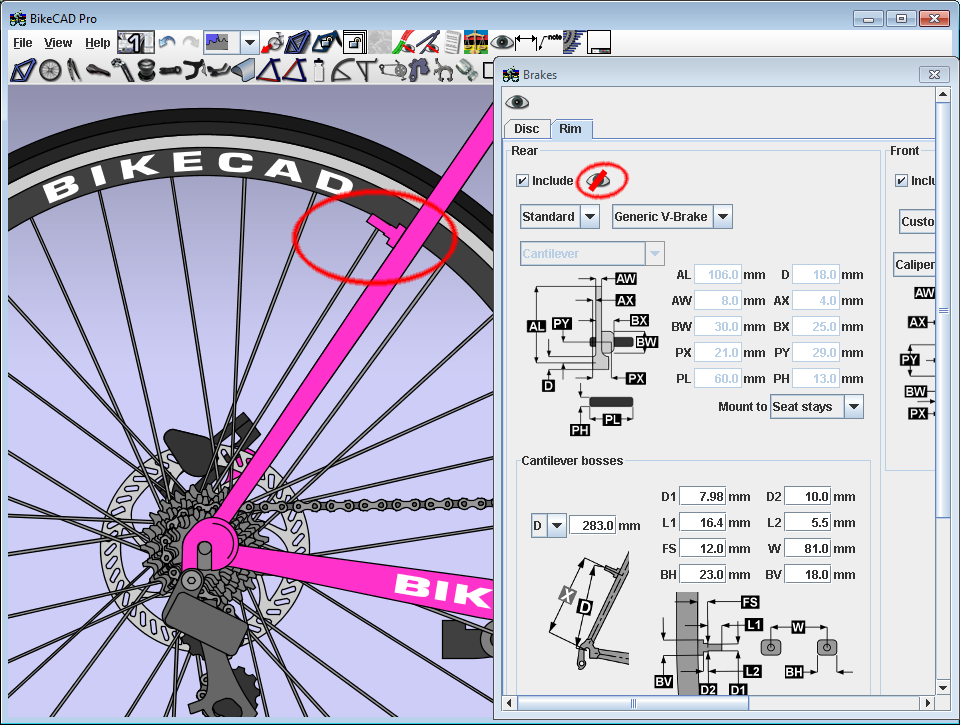Screen dimensions: 960x725
Task: Open the View menu
Action: click(x=58, y=43)
